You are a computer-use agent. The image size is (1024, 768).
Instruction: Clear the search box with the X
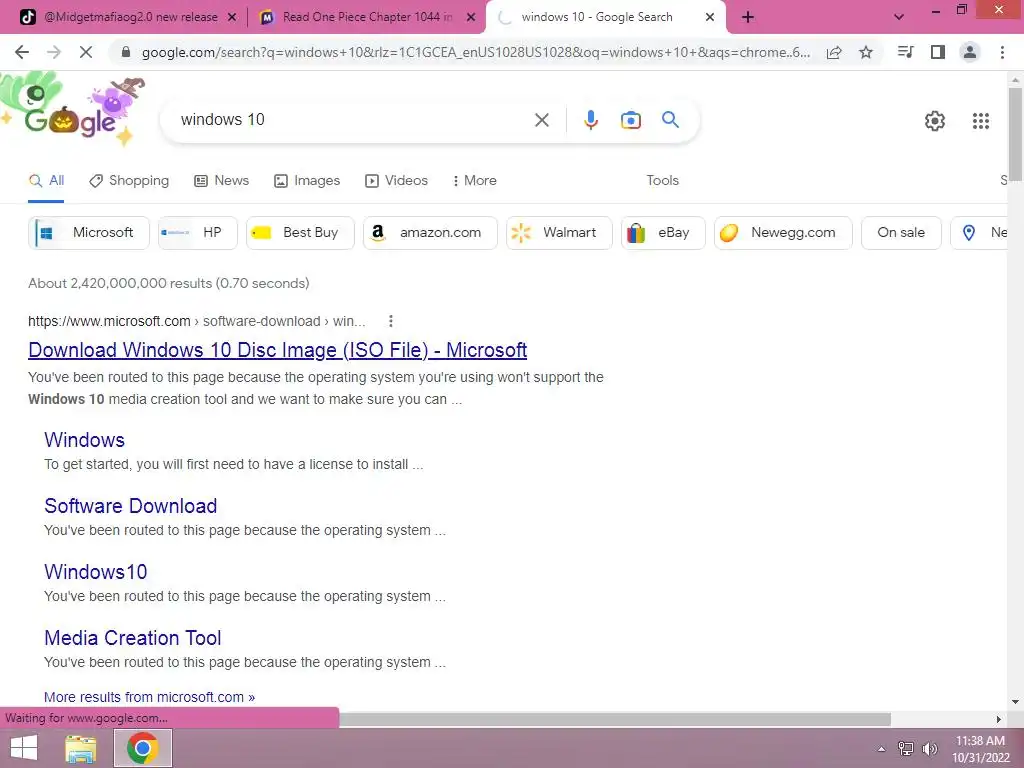(x=541, y=120)
